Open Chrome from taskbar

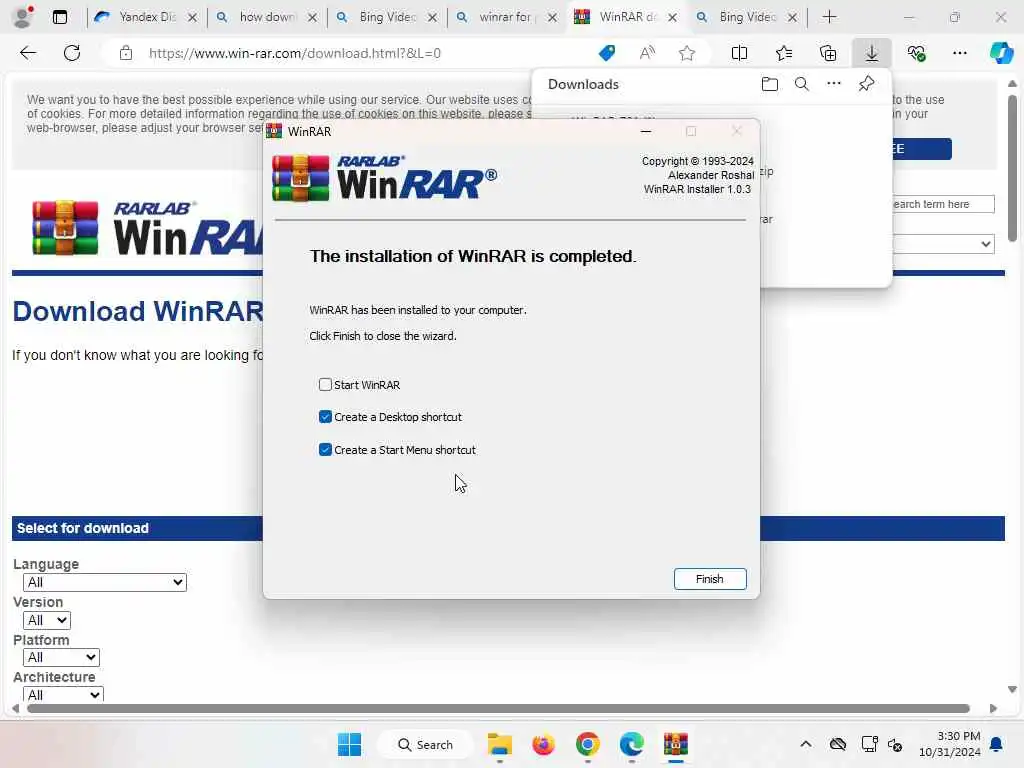tap(588, 744)
